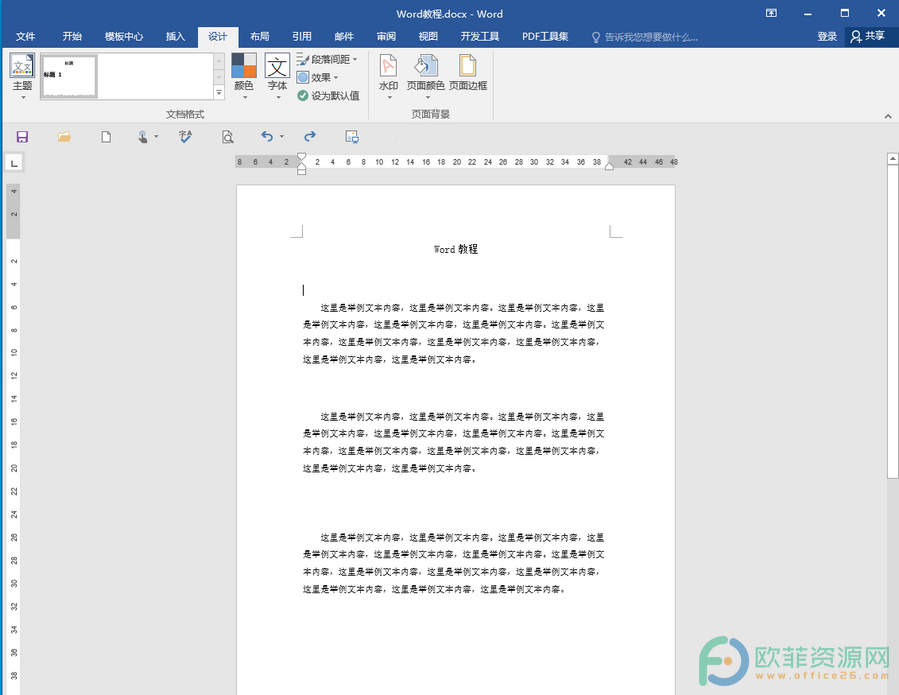Switch to the Insert (插入) tab
The width and height of the screenshot is (899, 695).
[x=175, y=37]
